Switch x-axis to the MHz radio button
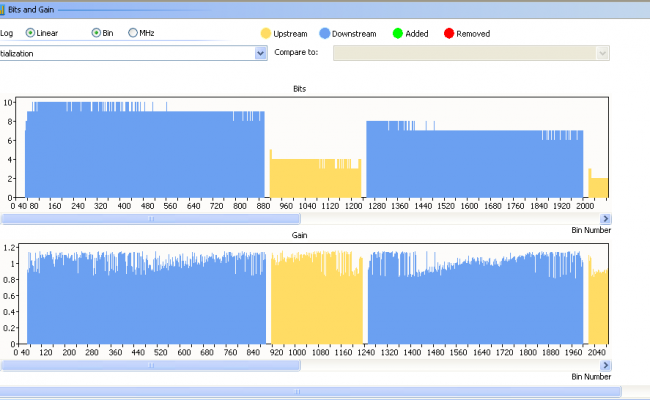The image size is (650, 400). point(133,33)
